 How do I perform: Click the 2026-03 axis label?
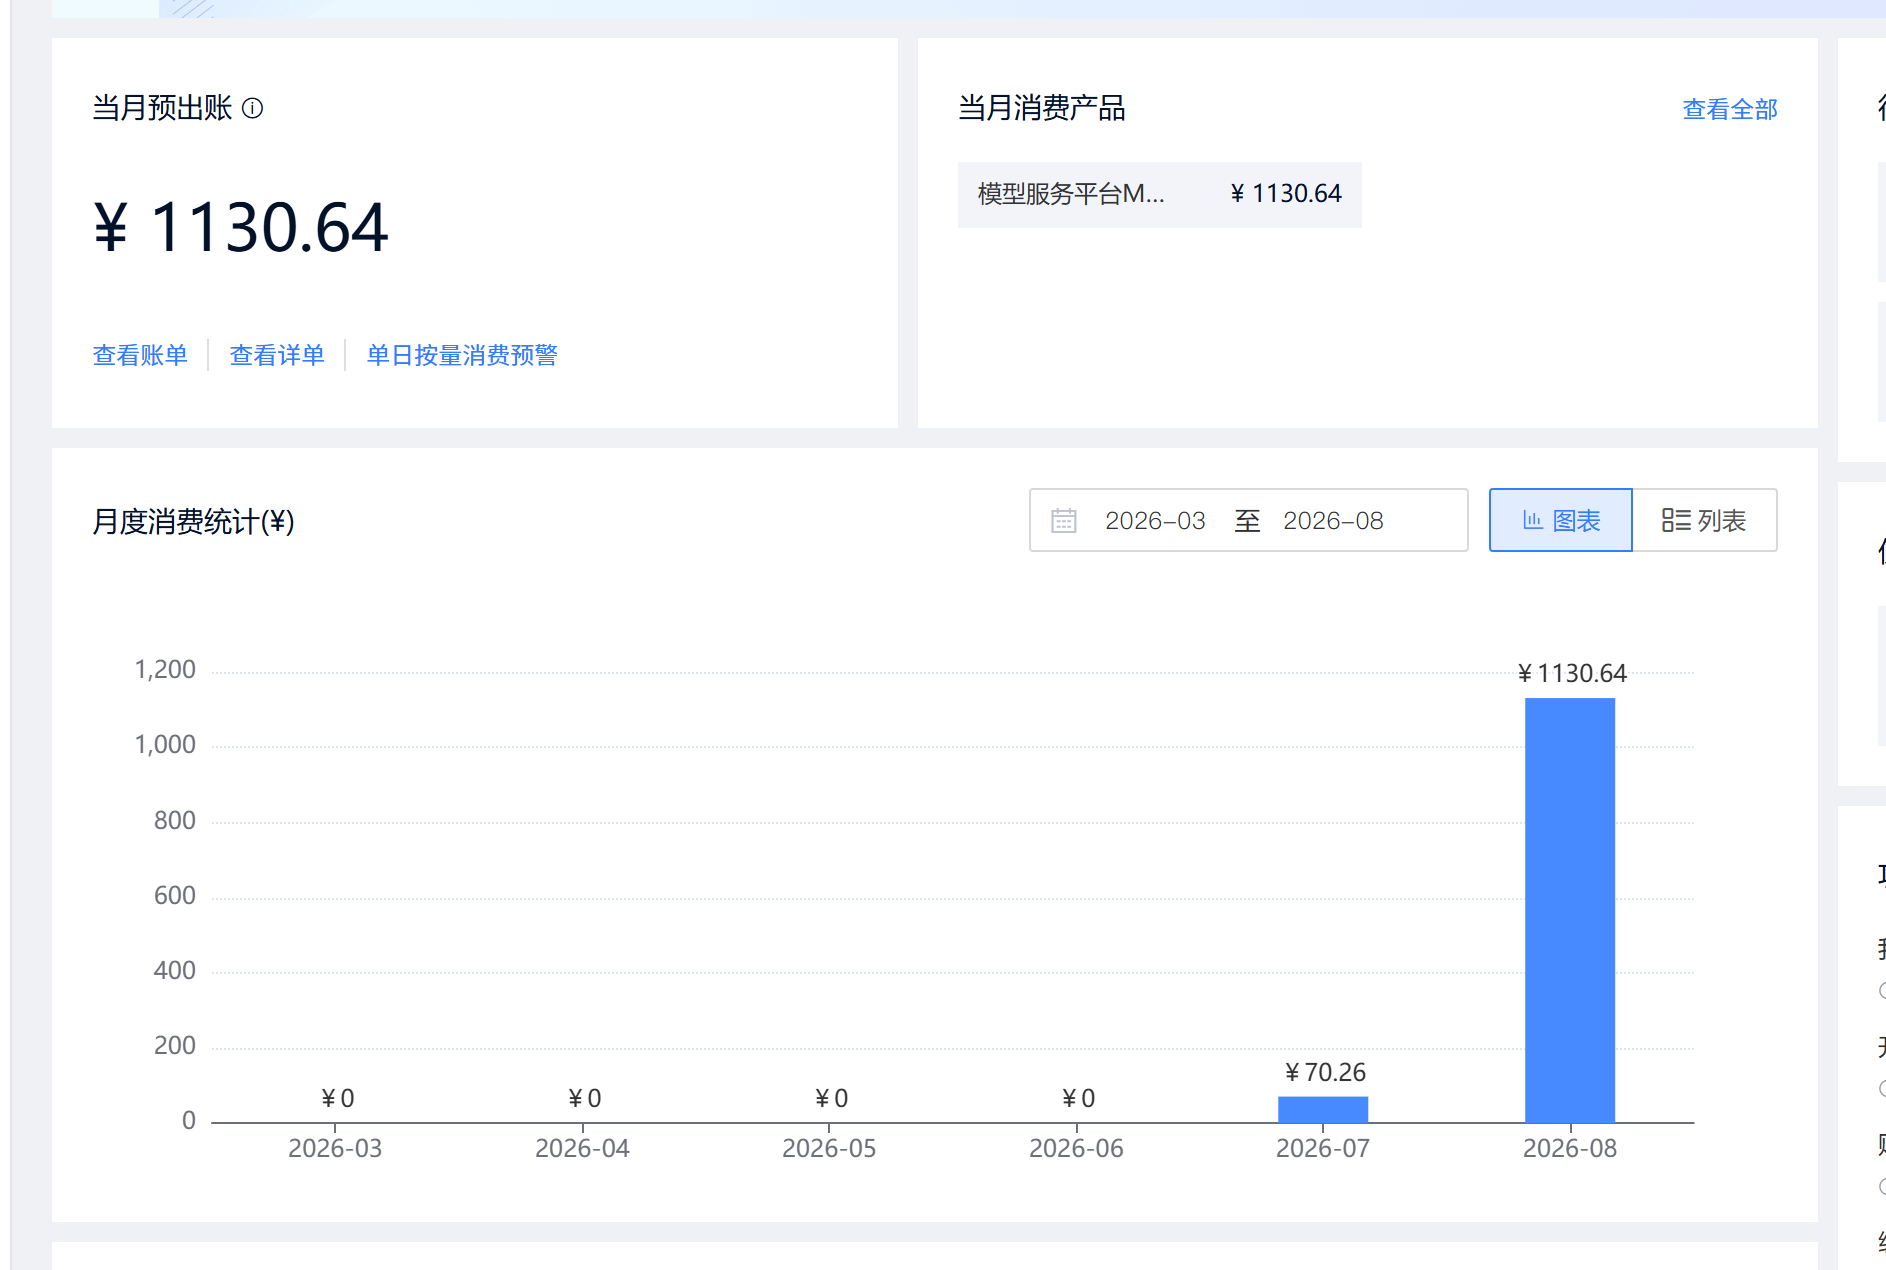335,1149
